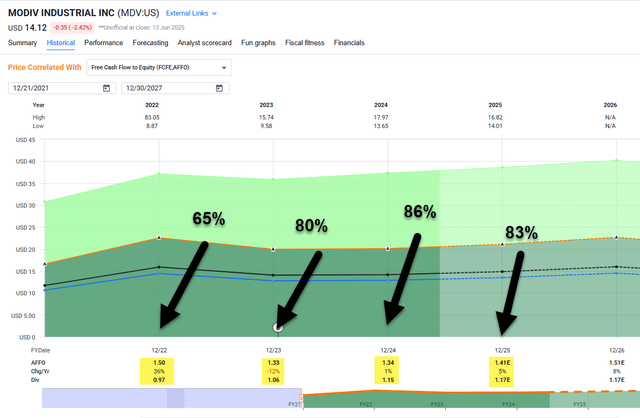Click the white circular marker at 12/23 axis
The height and width of the screenshot is (418, 640).
click(x=278, y=327)
